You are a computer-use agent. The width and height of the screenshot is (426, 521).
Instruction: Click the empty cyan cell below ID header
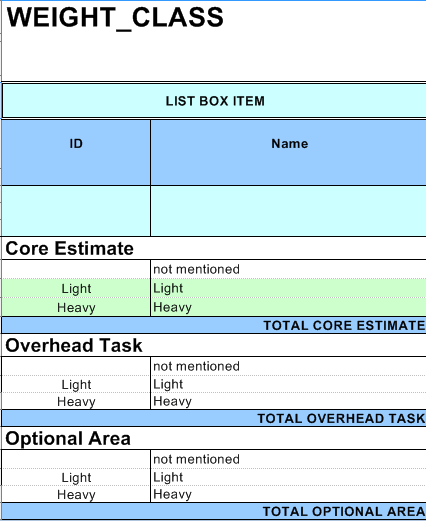point(76,211)
